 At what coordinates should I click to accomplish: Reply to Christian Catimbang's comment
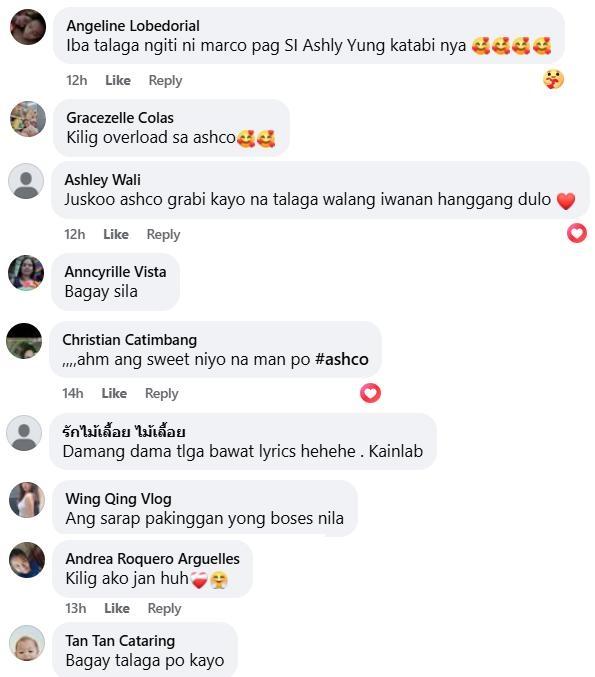(x=161, y=393)
